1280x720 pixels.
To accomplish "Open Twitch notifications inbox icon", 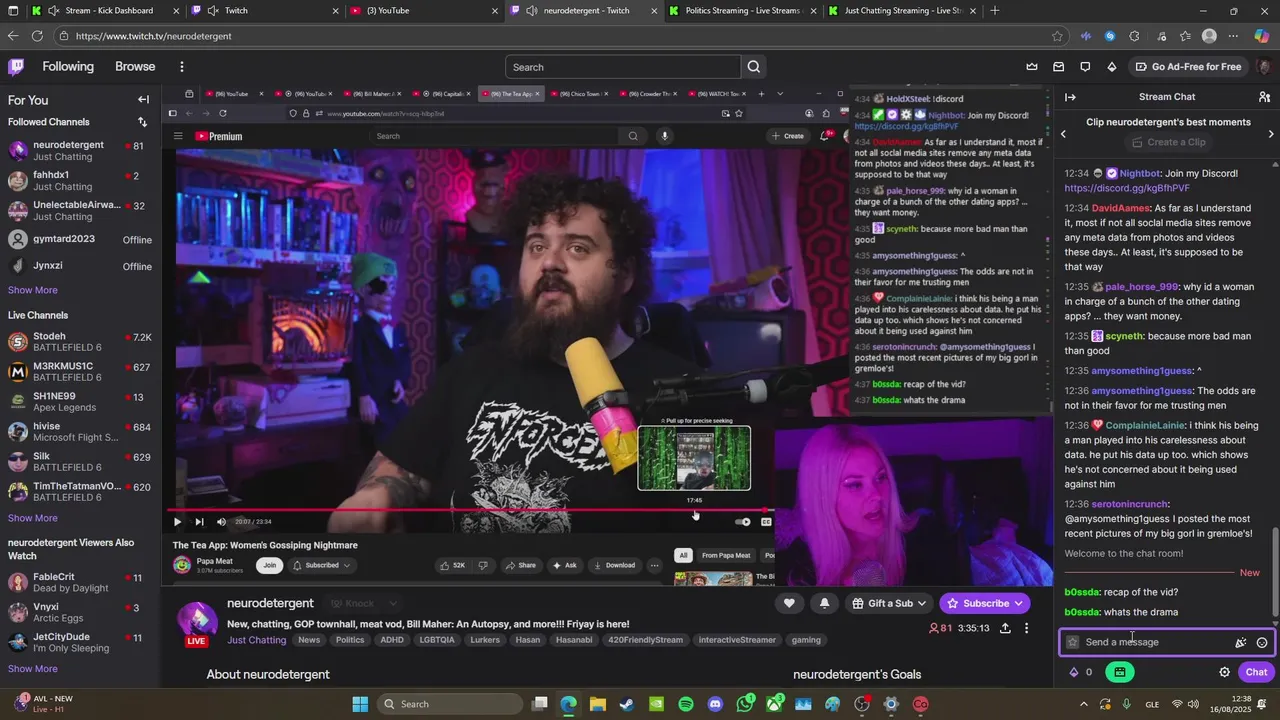I will 1059,67.
